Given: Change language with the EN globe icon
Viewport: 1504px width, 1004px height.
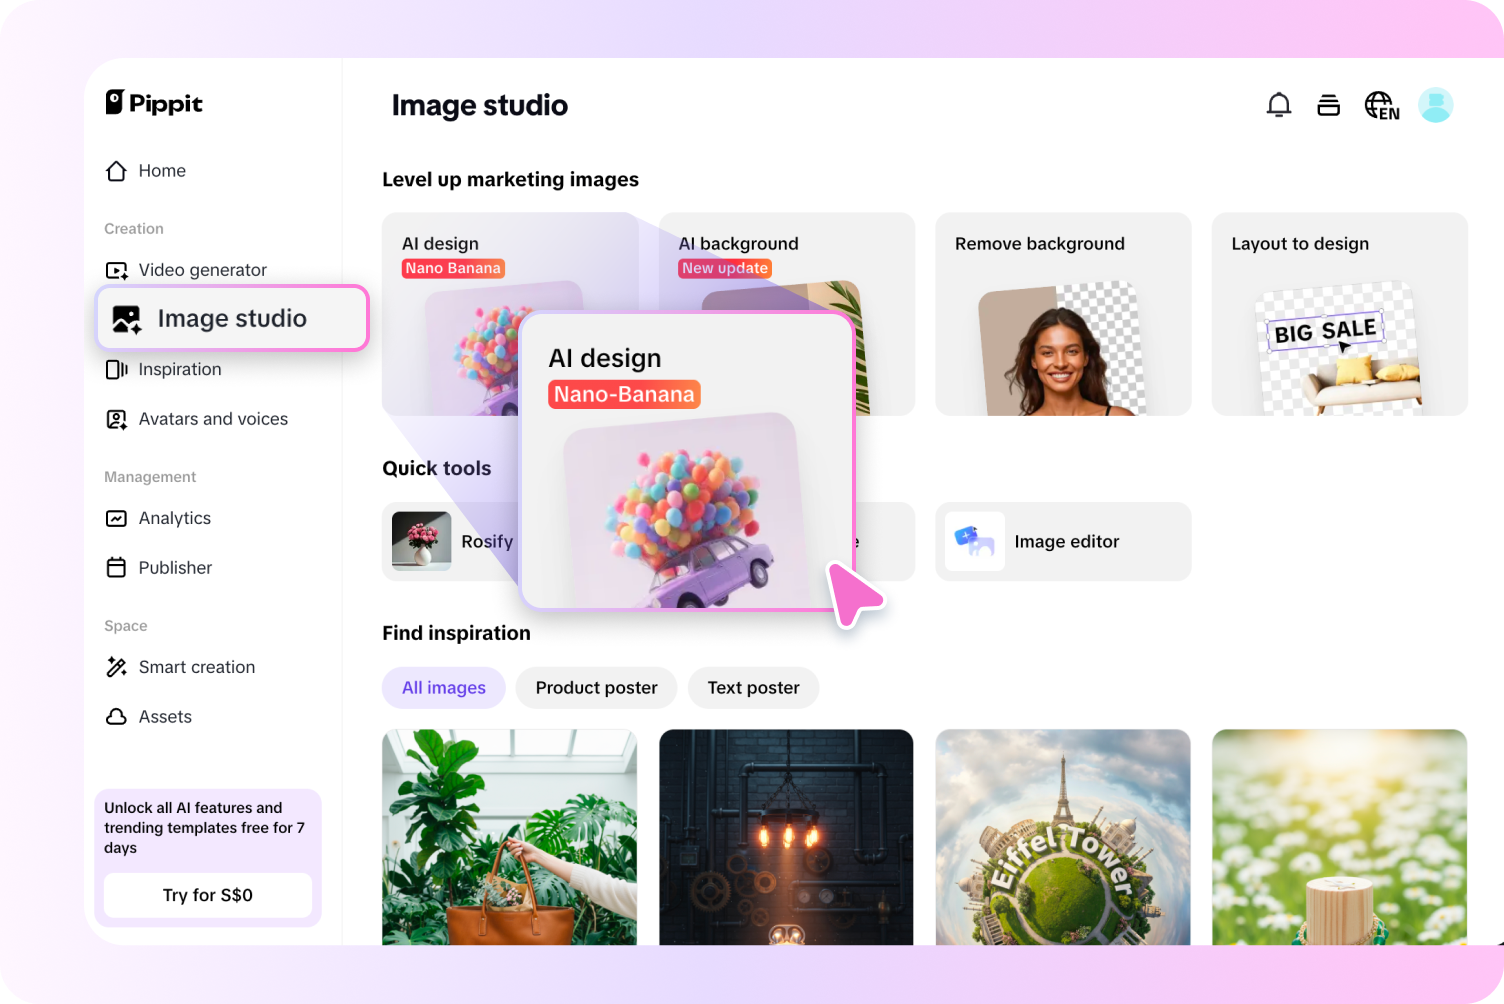Looking at the screenshot, I should click(x=1382, y=105).
